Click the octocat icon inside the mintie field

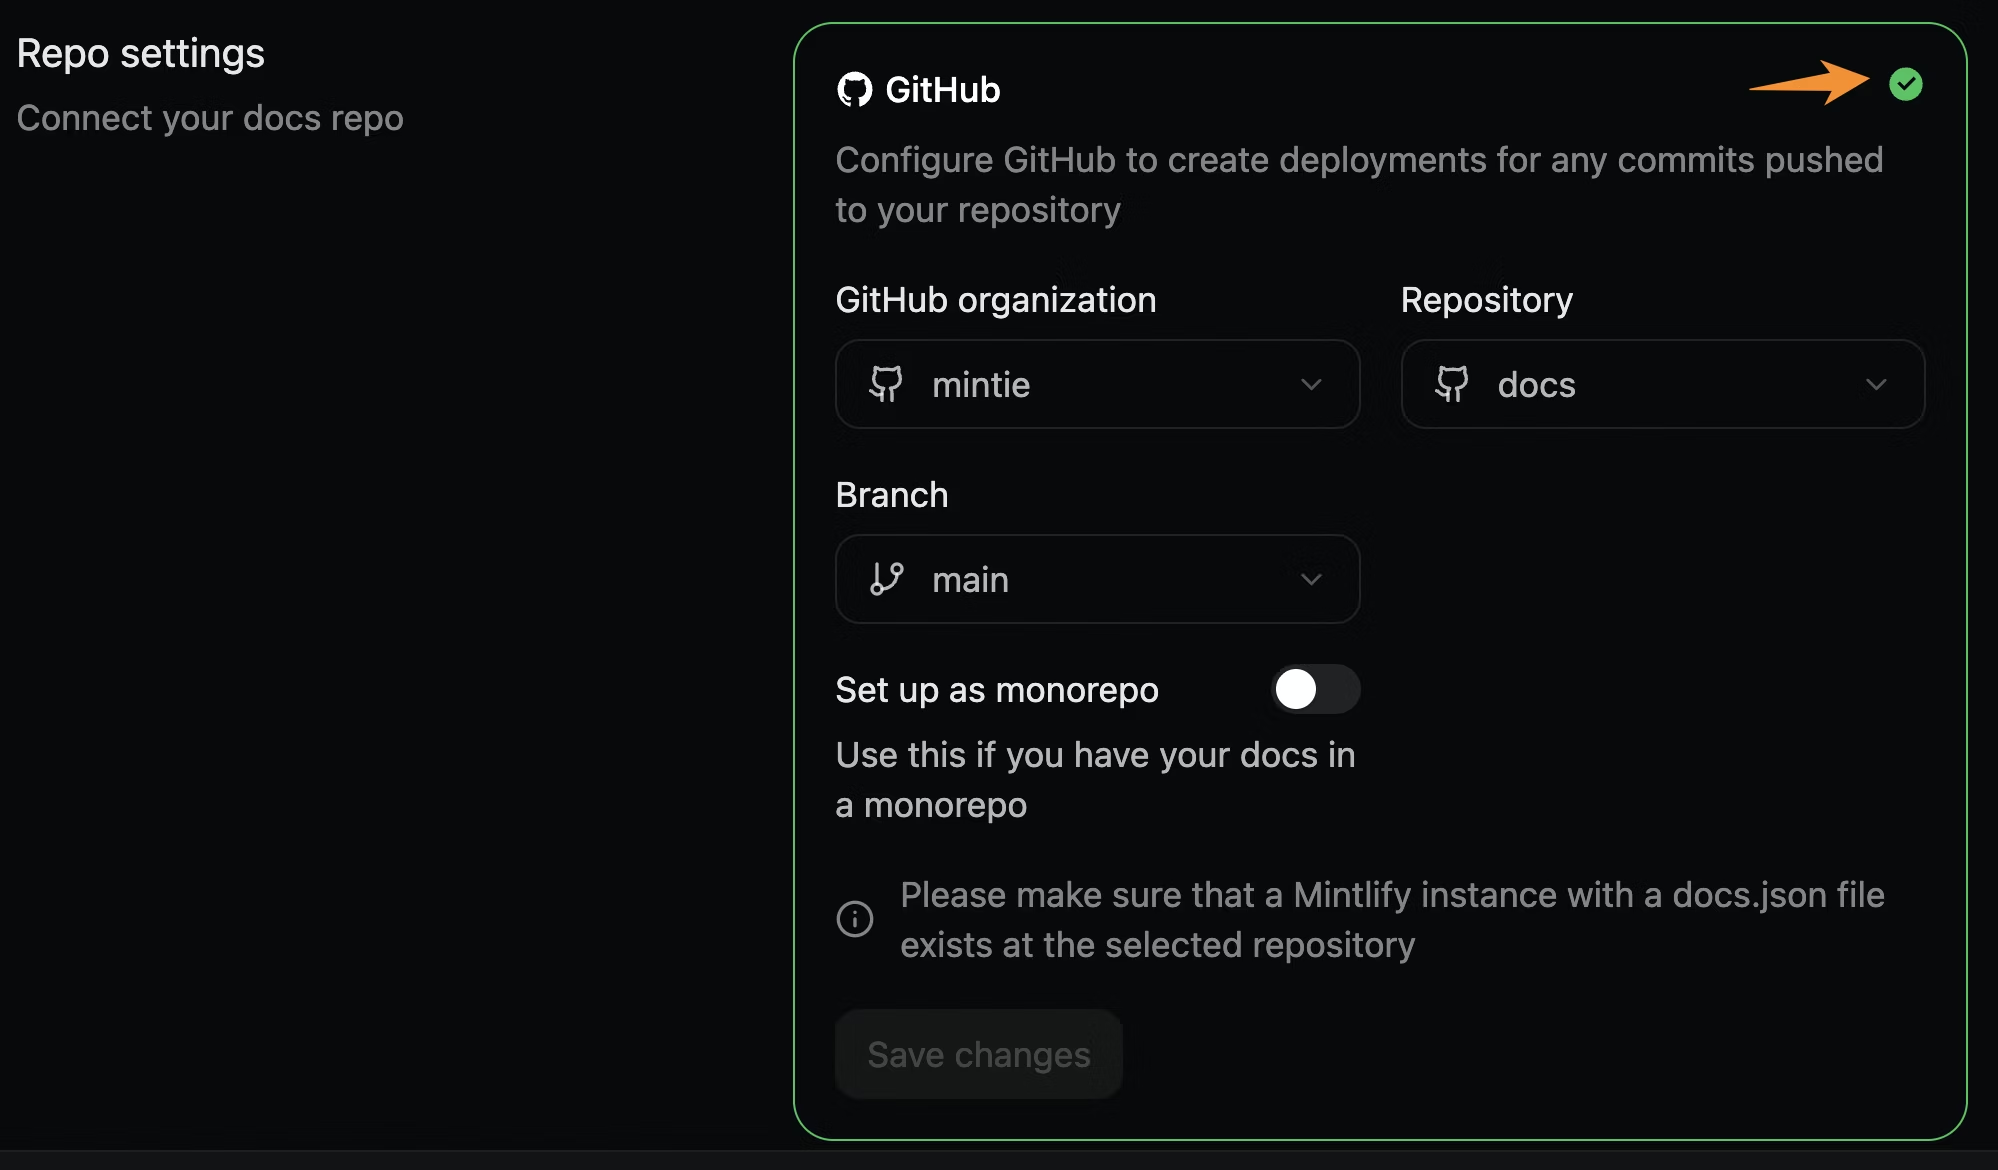[888, 384]
